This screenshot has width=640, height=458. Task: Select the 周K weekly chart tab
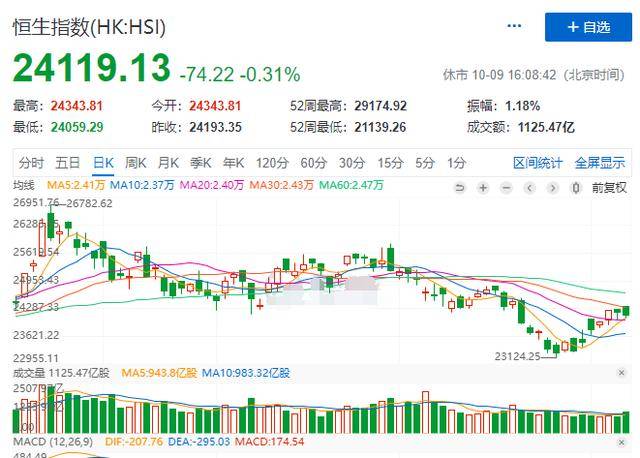click(x=135, y=163)
